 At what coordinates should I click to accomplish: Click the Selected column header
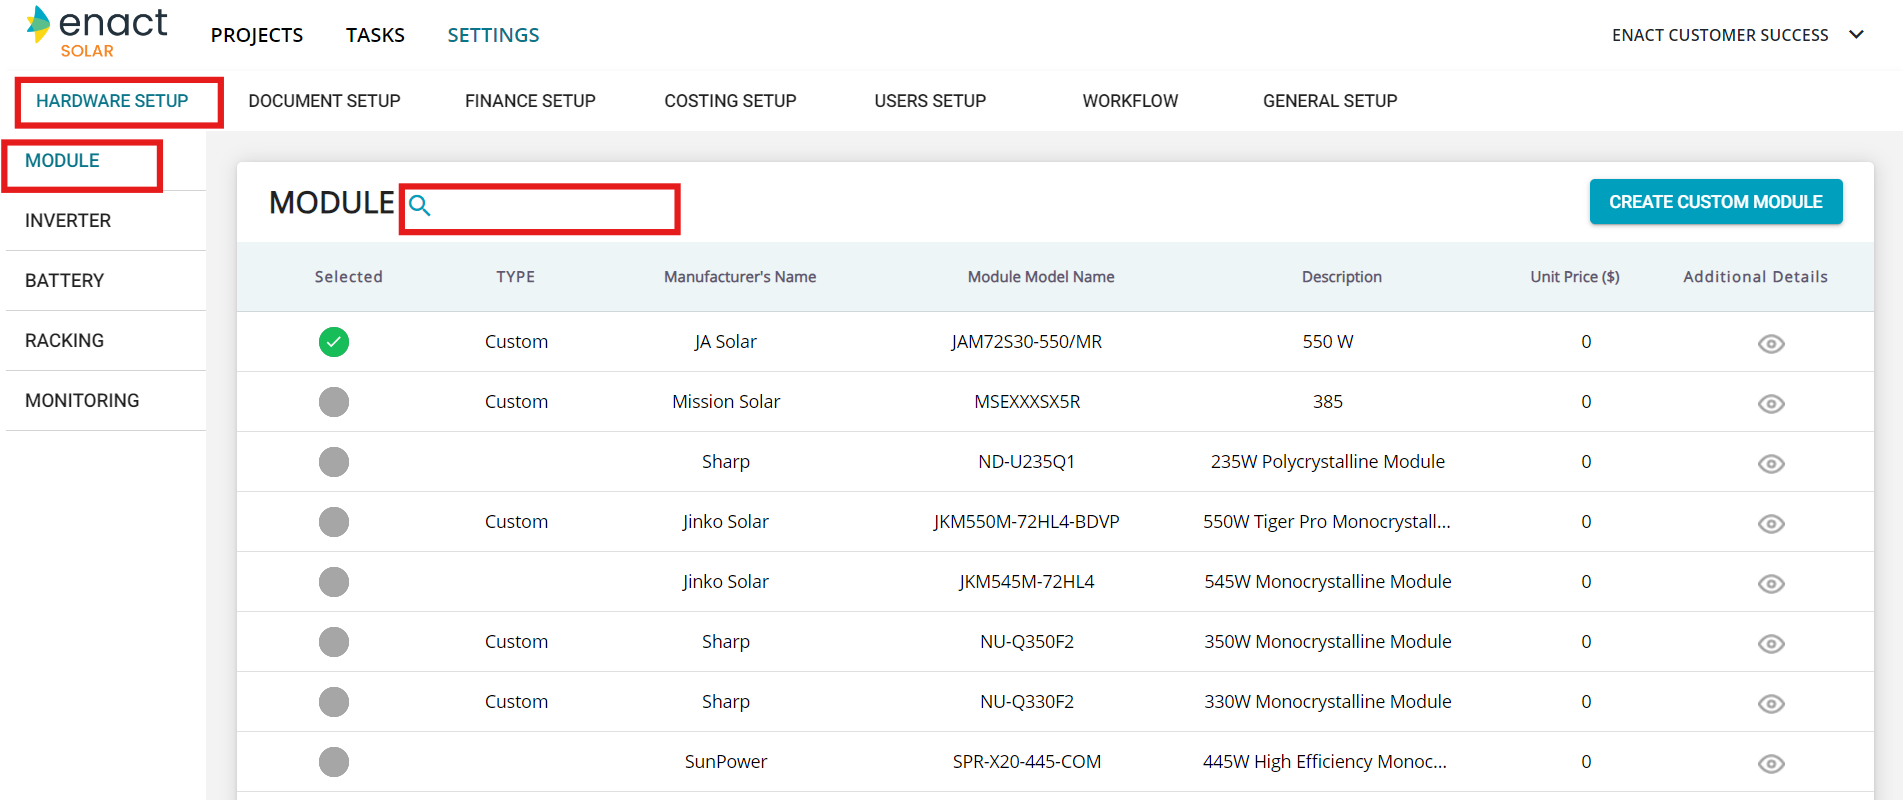348,277
